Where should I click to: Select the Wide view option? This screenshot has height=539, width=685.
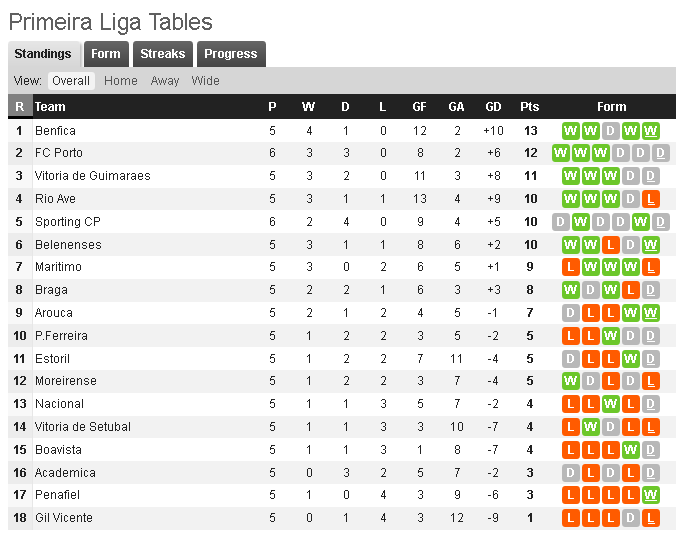(206, 81)
